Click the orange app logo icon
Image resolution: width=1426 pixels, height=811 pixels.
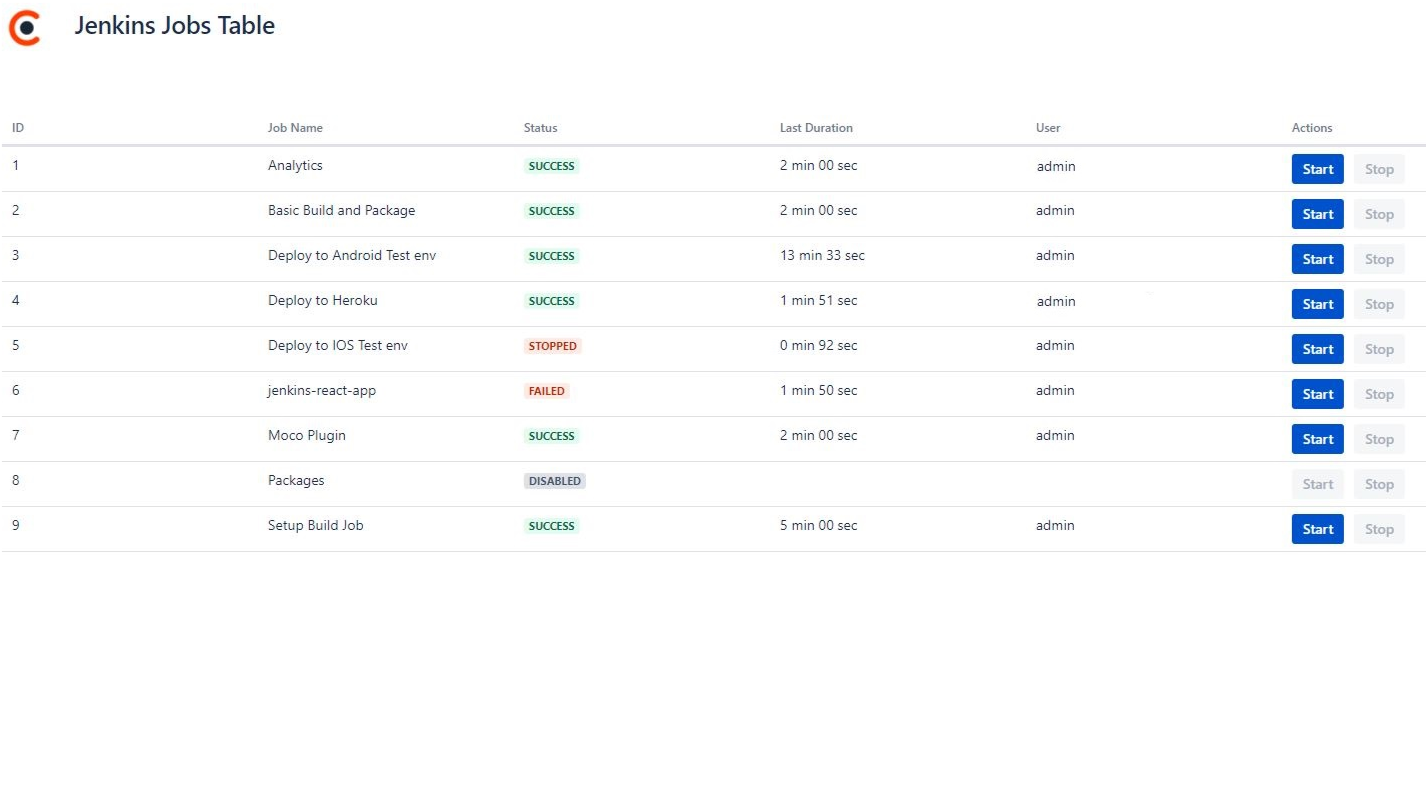(25, 27)
